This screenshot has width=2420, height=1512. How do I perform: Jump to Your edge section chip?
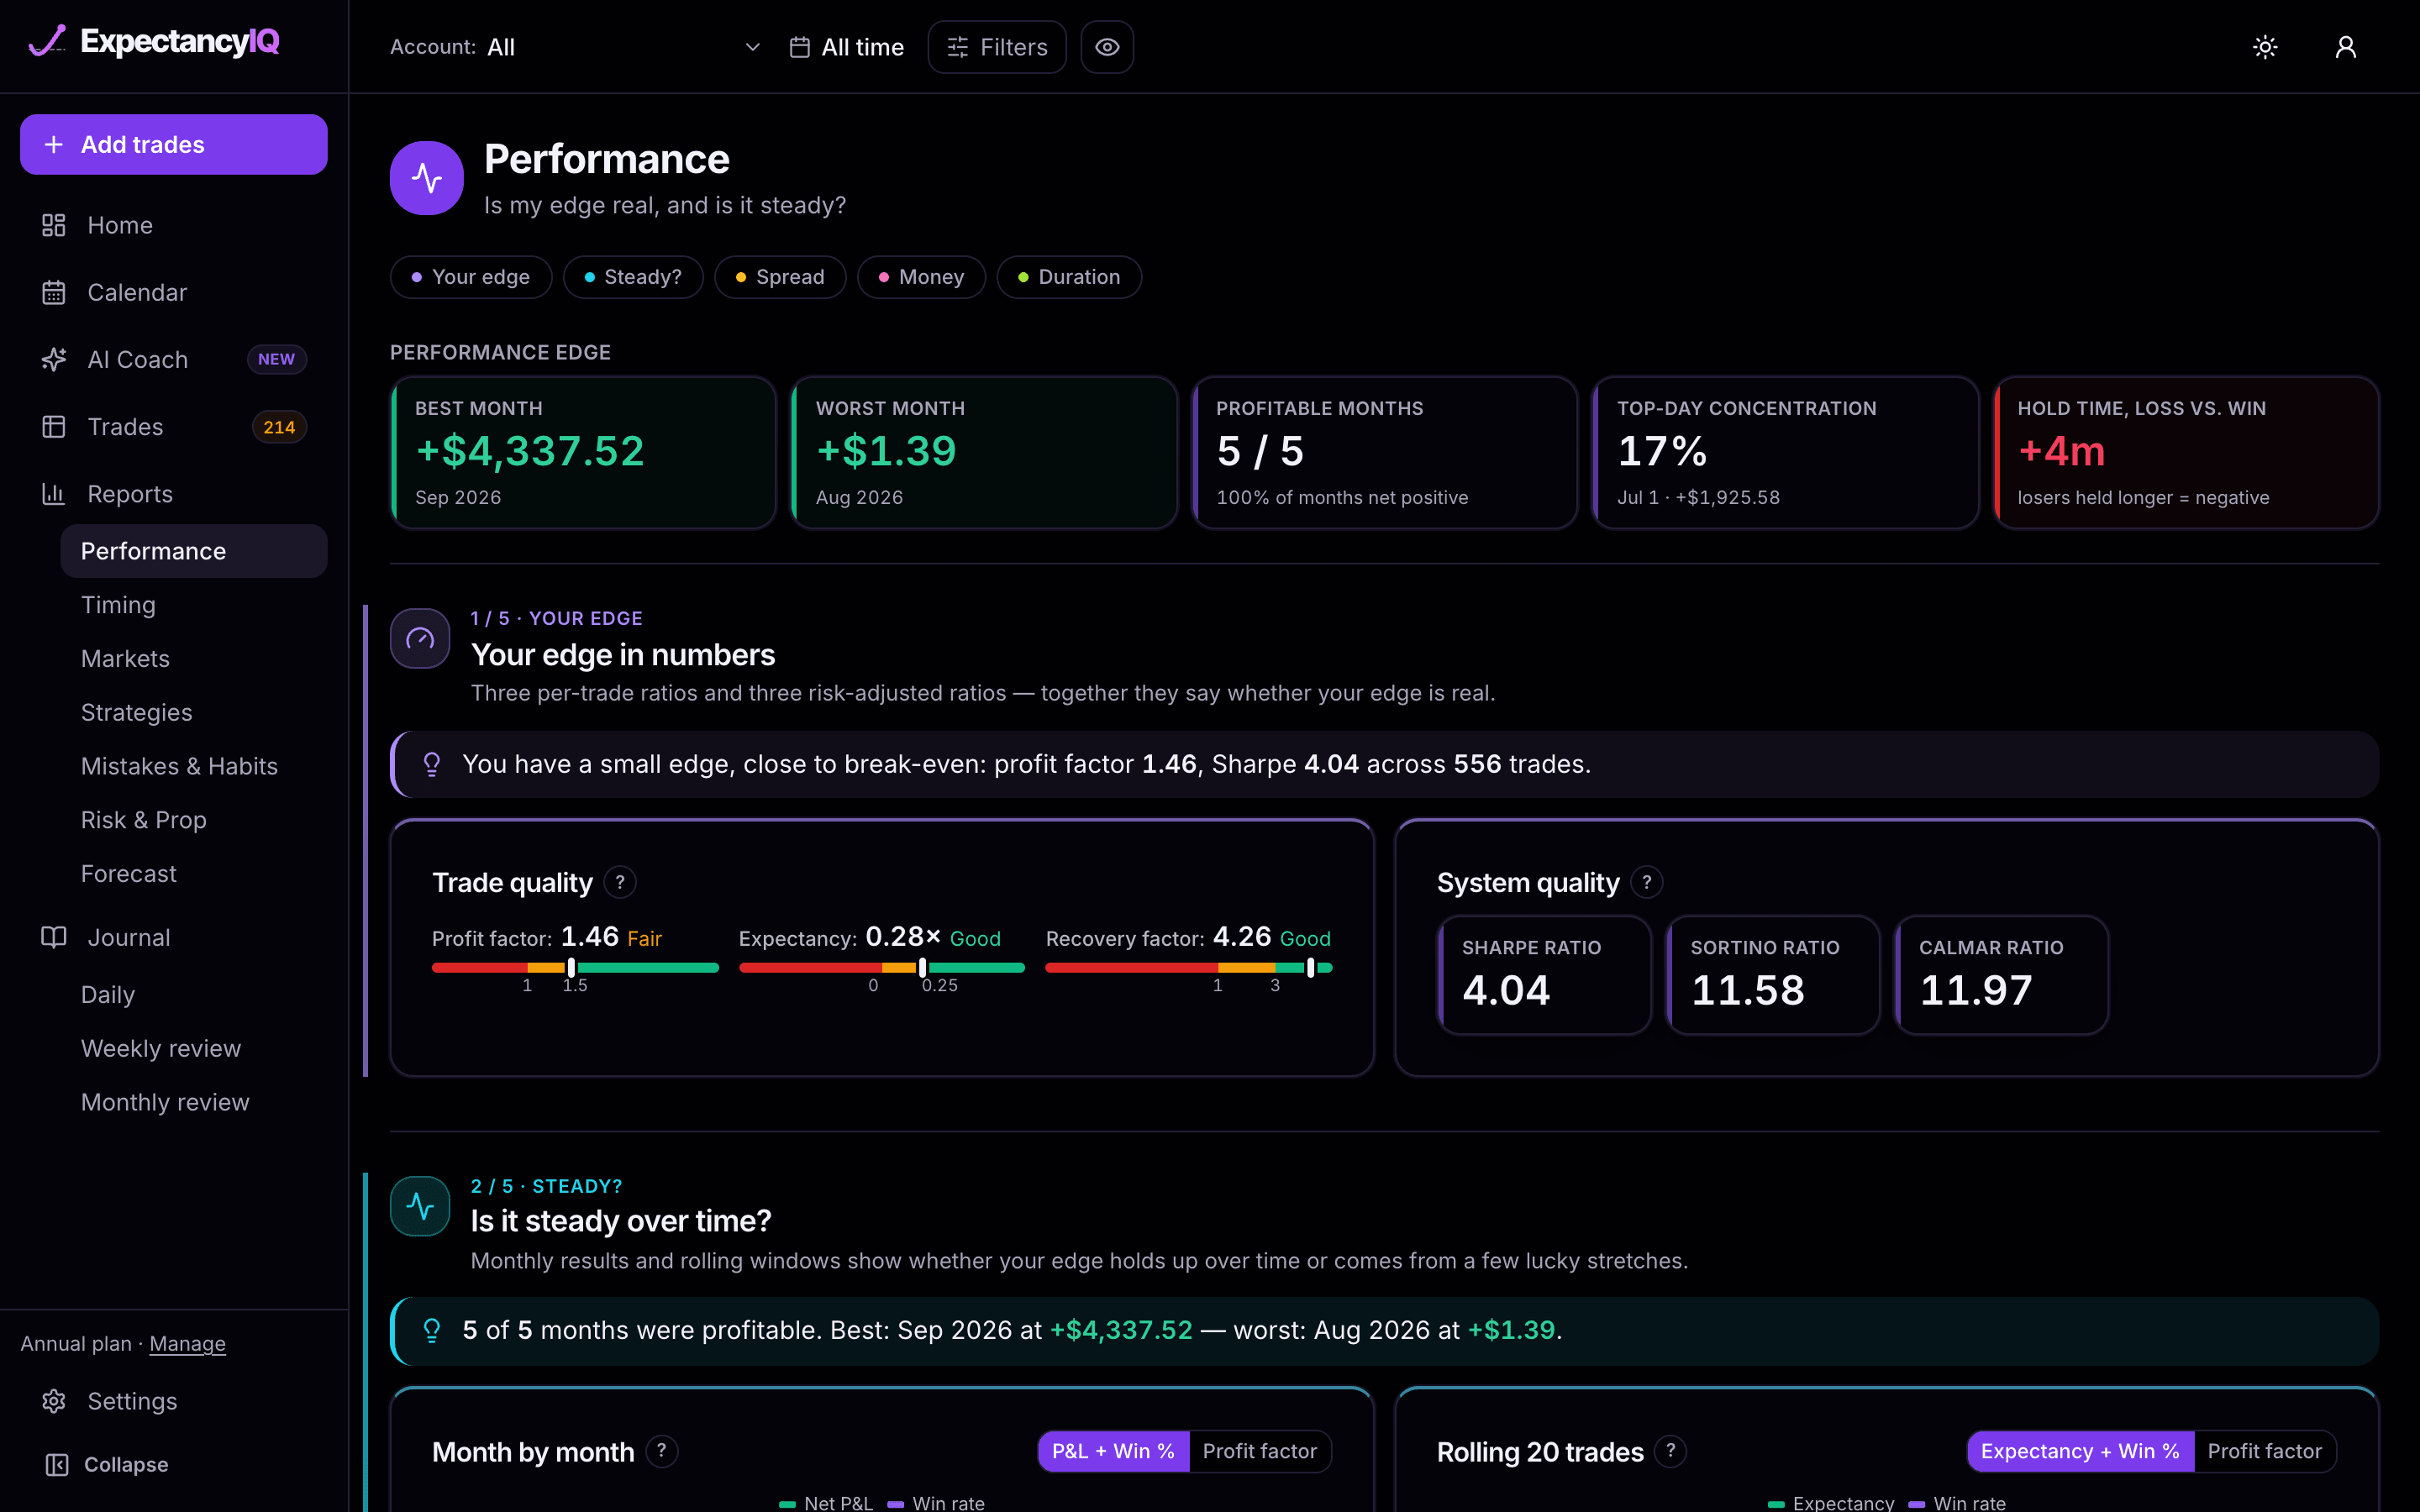pos(470,277)
